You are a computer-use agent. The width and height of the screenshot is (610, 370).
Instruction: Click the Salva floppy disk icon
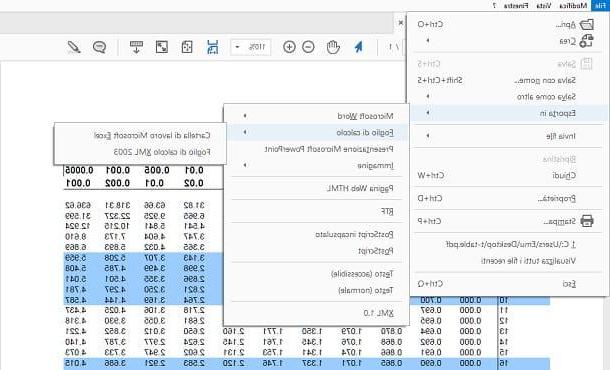click(586, 64)
